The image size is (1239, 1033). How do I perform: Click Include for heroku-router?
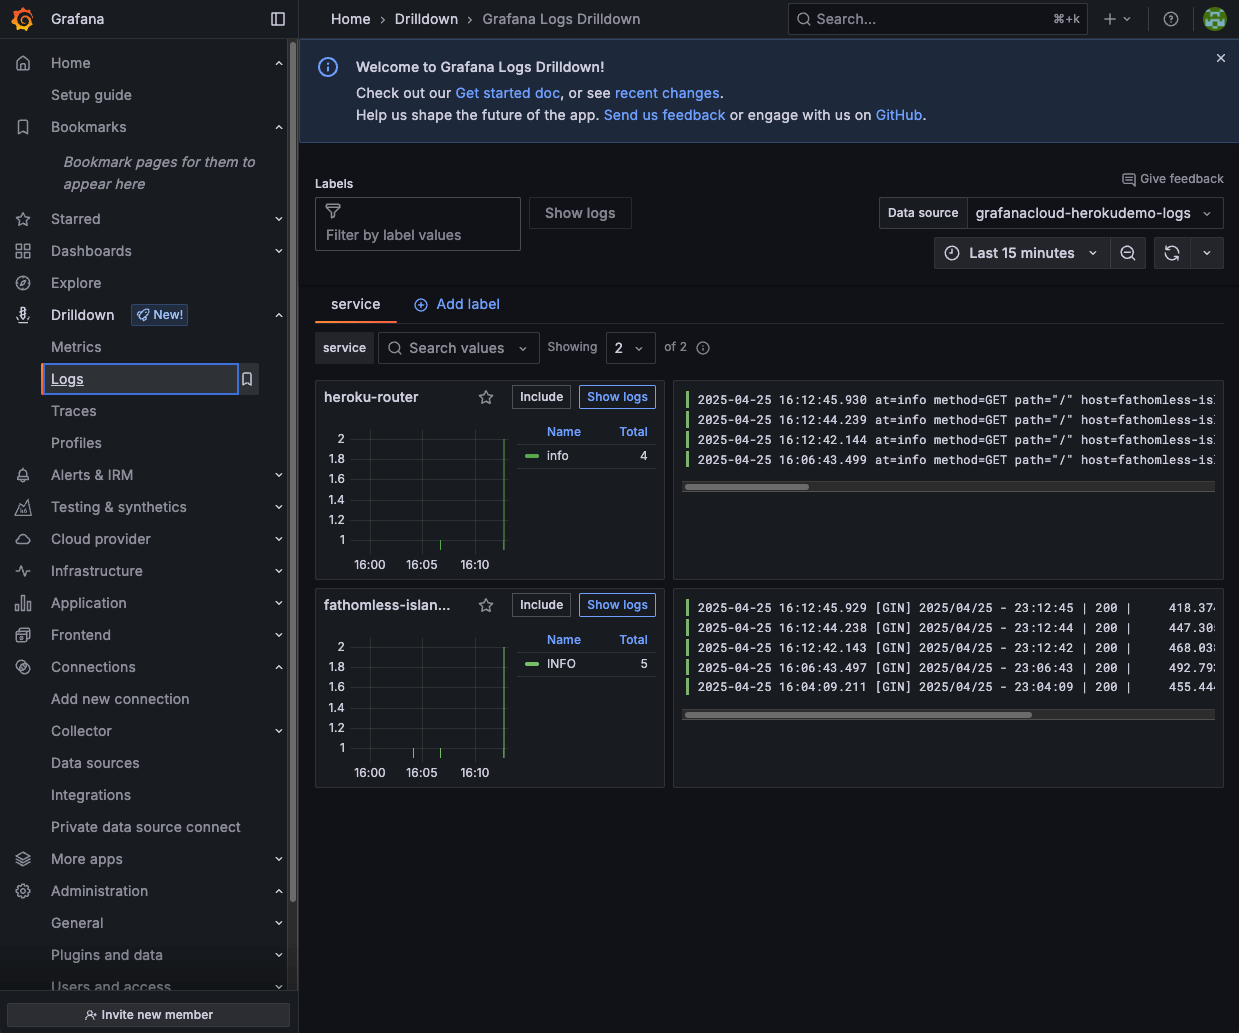pos(541,397)
